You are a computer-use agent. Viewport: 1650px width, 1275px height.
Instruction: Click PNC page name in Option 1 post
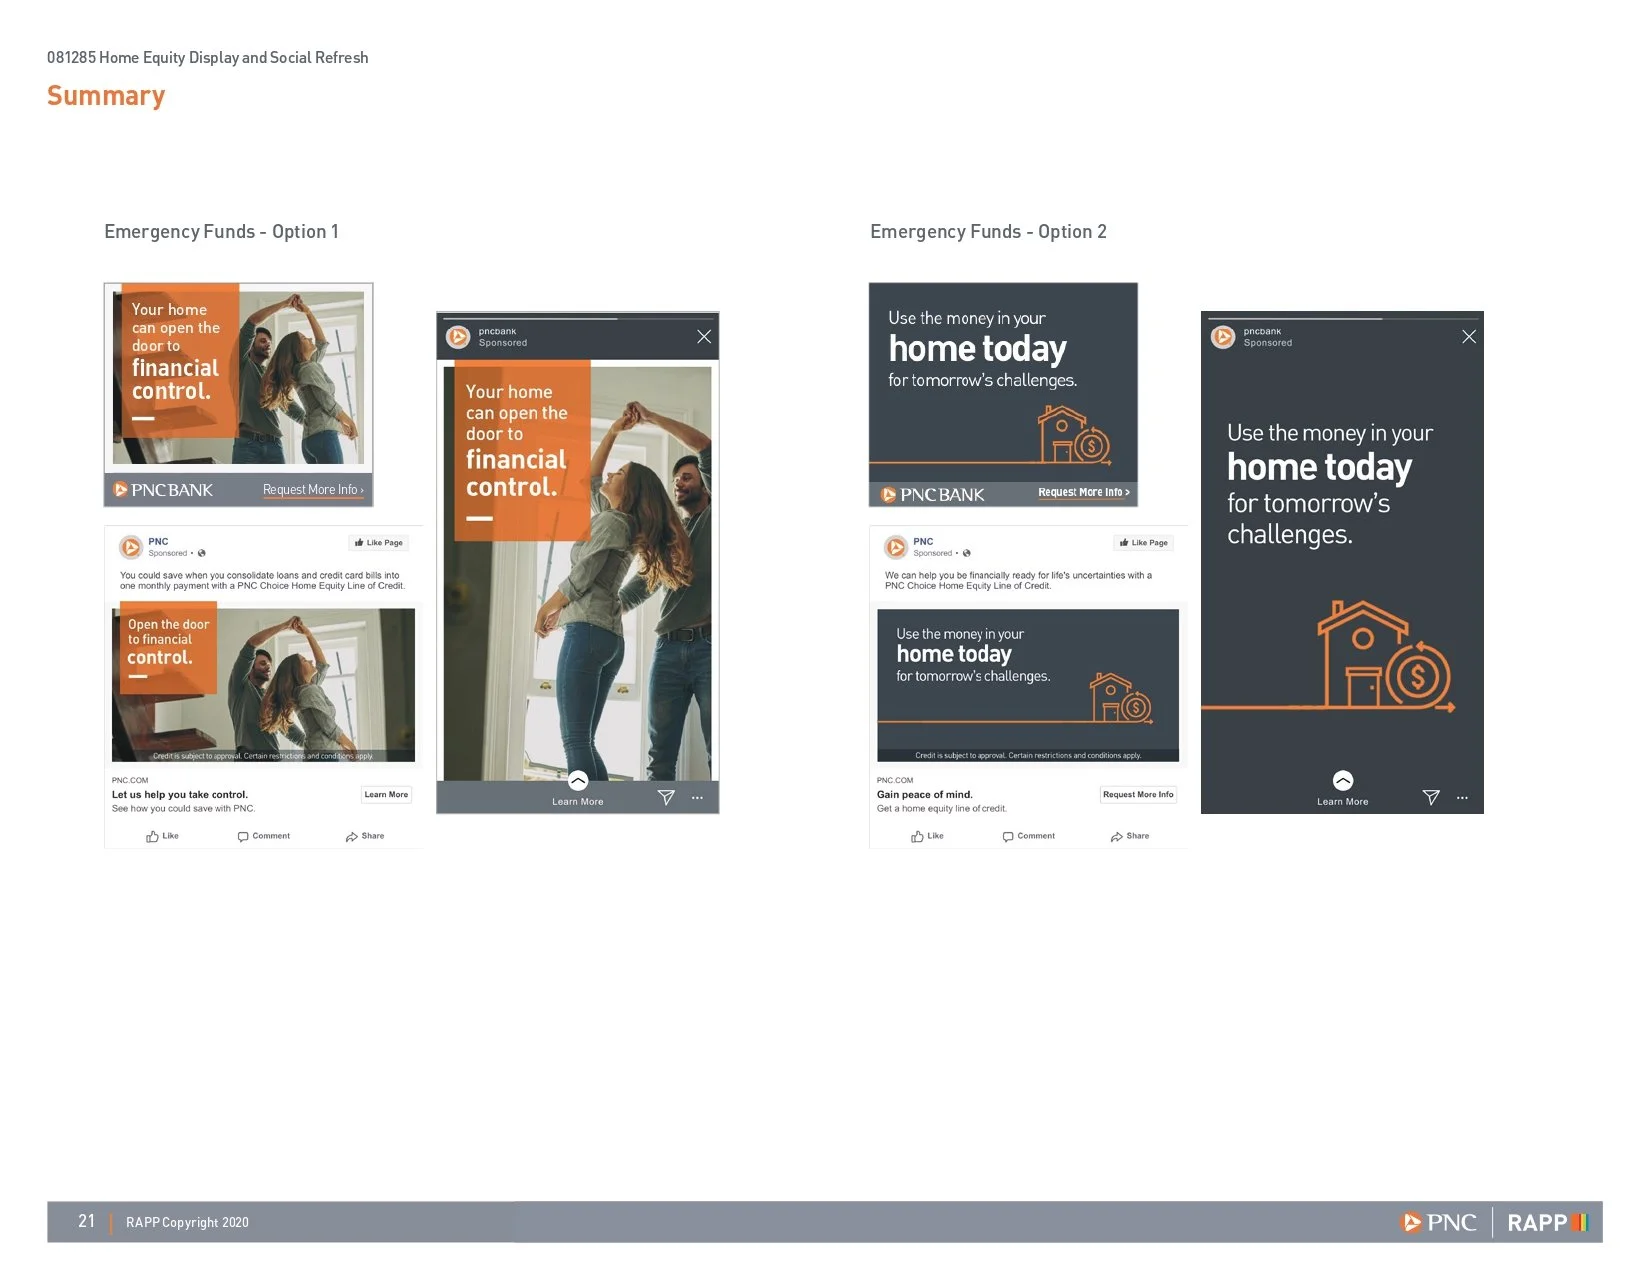tap(159, 542)
